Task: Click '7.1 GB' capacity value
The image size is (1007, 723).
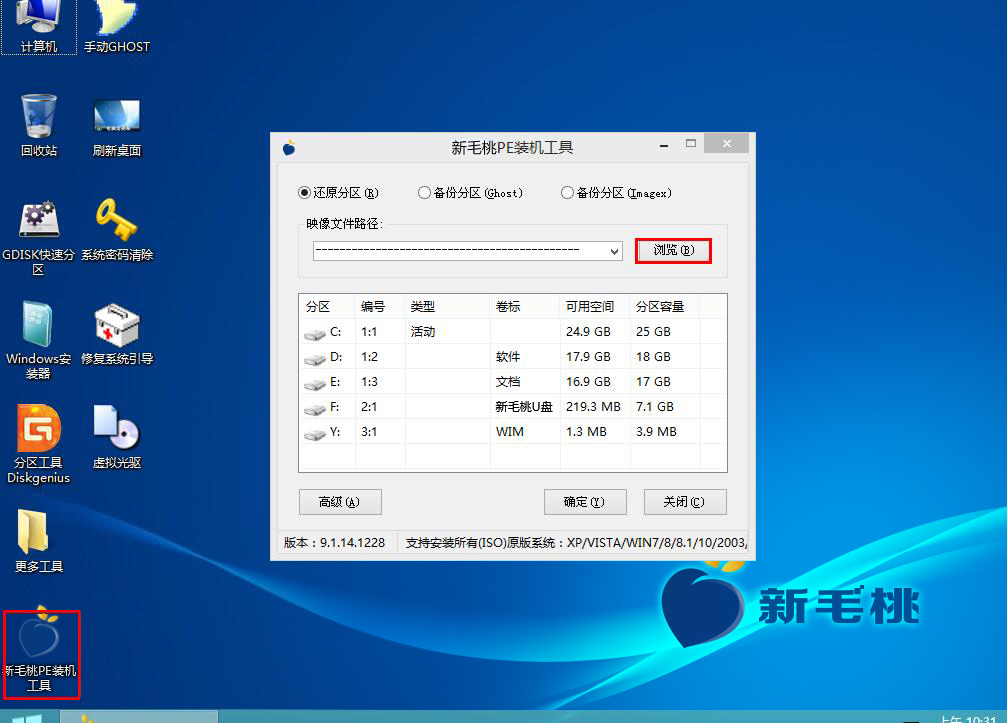Action: coord(655,407)
